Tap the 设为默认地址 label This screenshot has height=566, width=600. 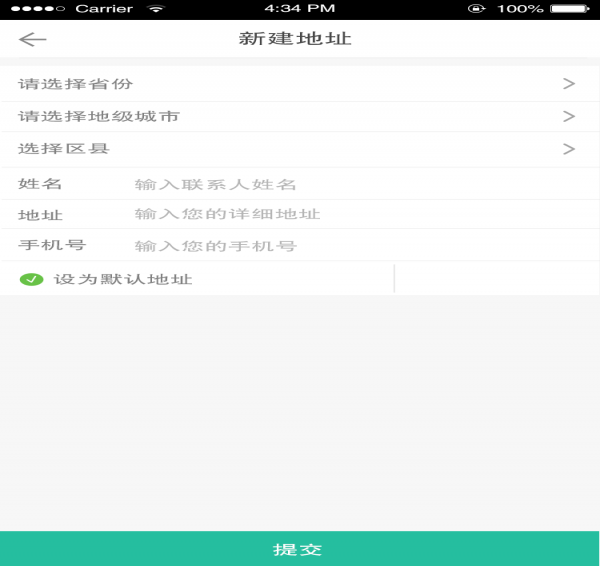tap(123, 279)
